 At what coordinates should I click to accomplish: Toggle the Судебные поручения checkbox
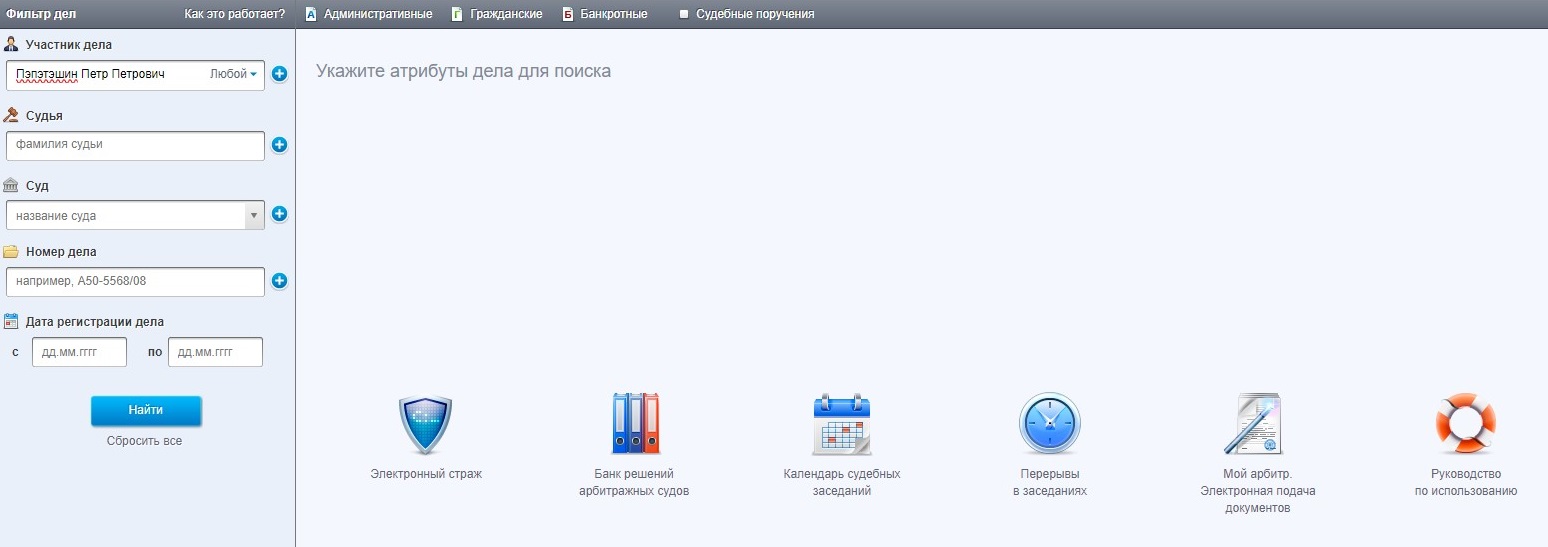click(685, 15)
